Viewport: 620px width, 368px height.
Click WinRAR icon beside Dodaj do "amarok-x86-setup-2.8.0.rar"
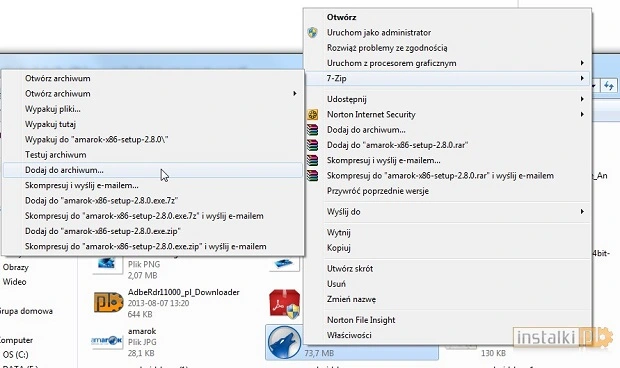(x=312, y=145)
